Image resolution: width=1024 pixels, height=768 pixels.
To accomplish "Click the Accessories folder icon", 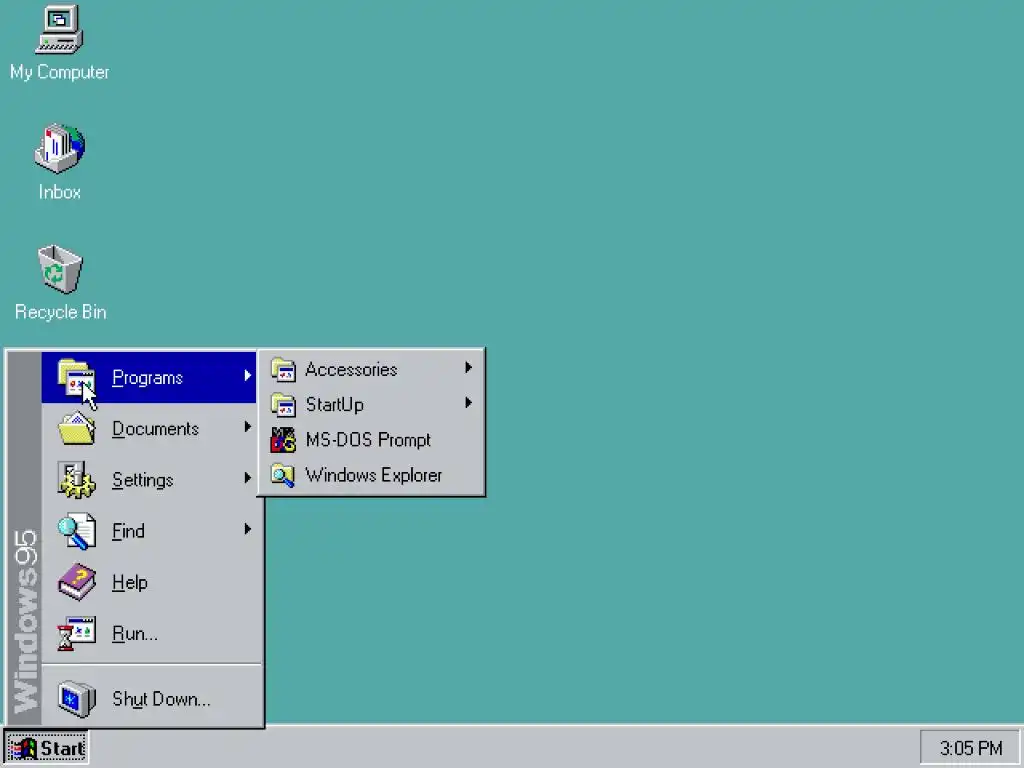I will (x=283, y=370).
